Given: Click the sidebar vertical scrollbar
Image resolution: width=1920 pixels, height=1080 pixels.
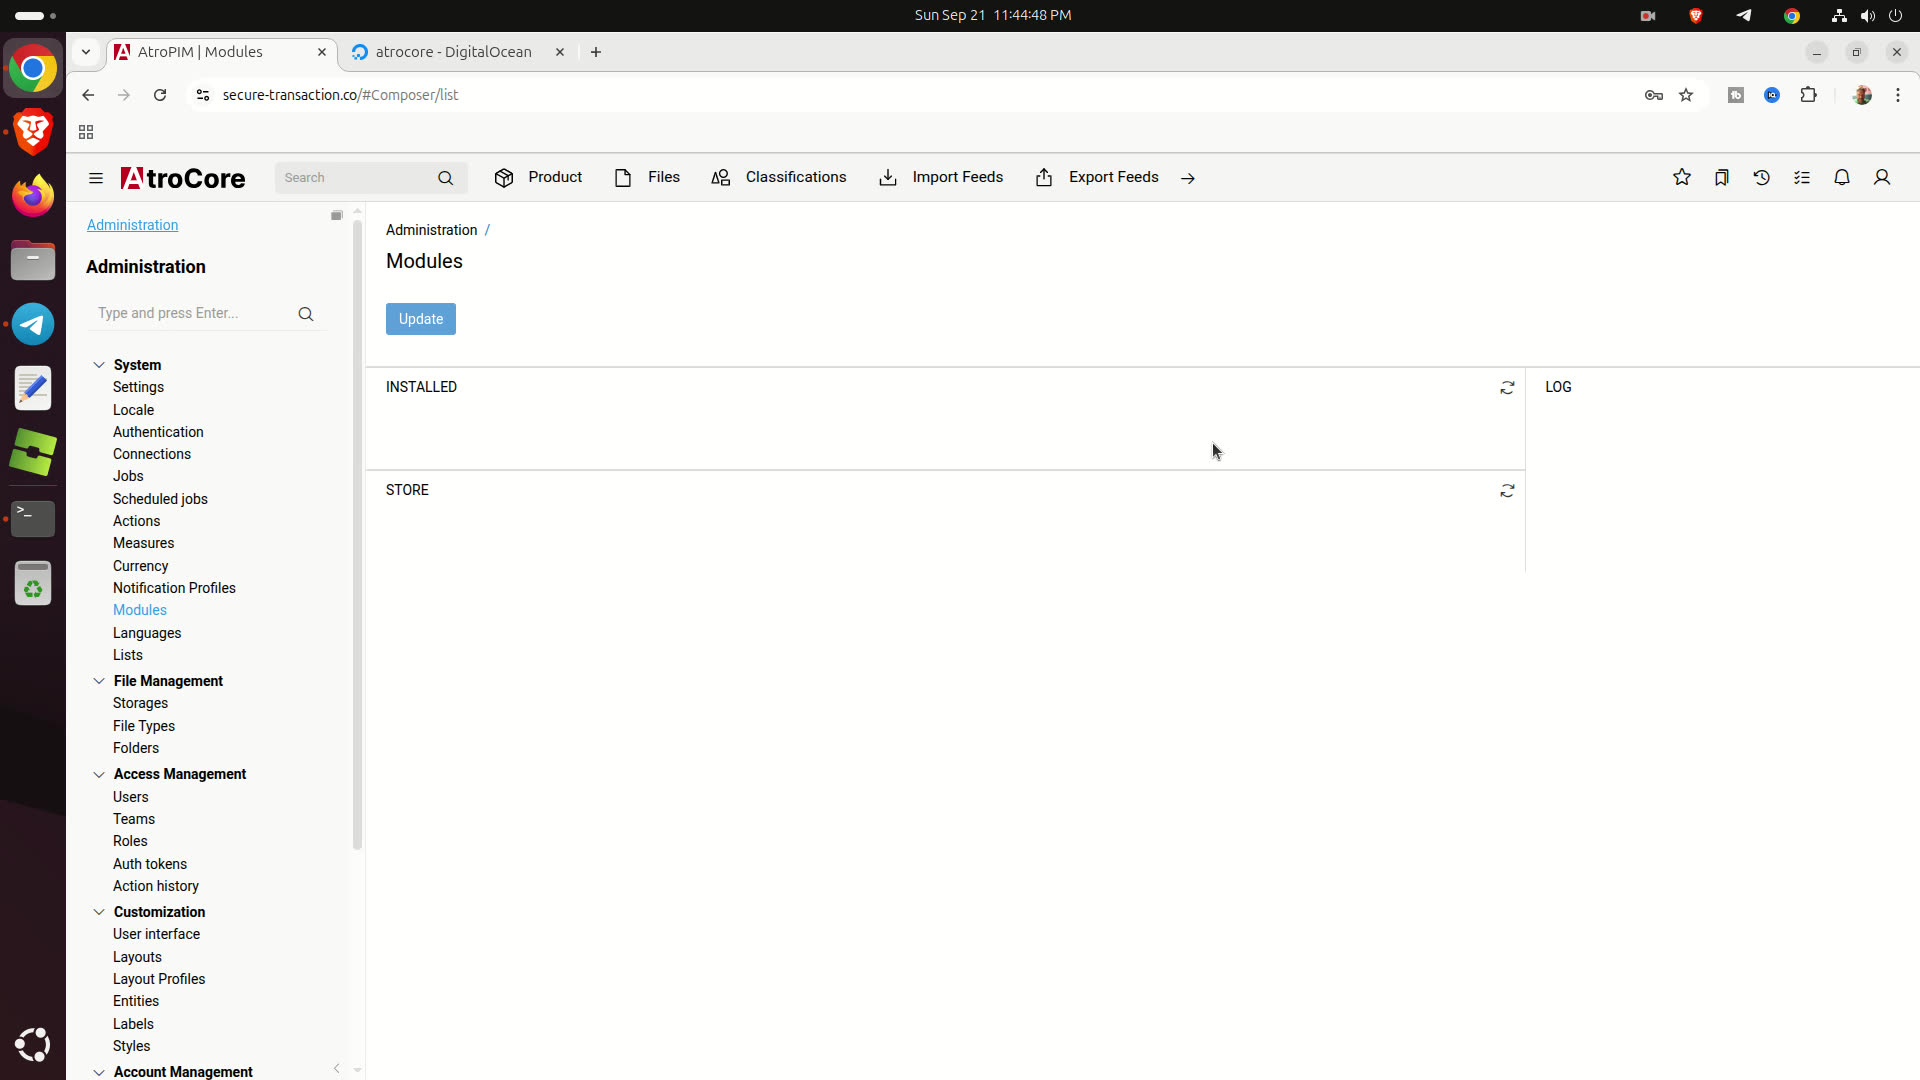Looking at the screenshot, I should point(357,535).
